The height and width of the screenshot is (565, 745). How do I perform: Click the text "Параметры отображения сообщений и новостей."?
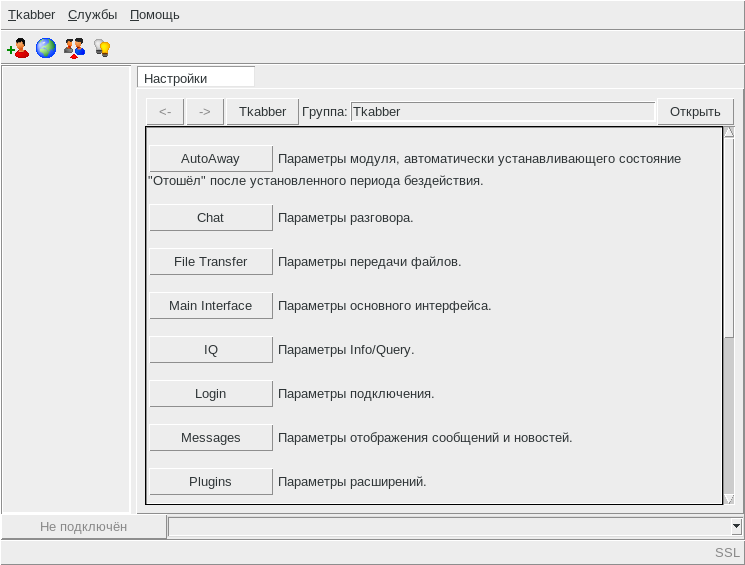coord(425,438)
